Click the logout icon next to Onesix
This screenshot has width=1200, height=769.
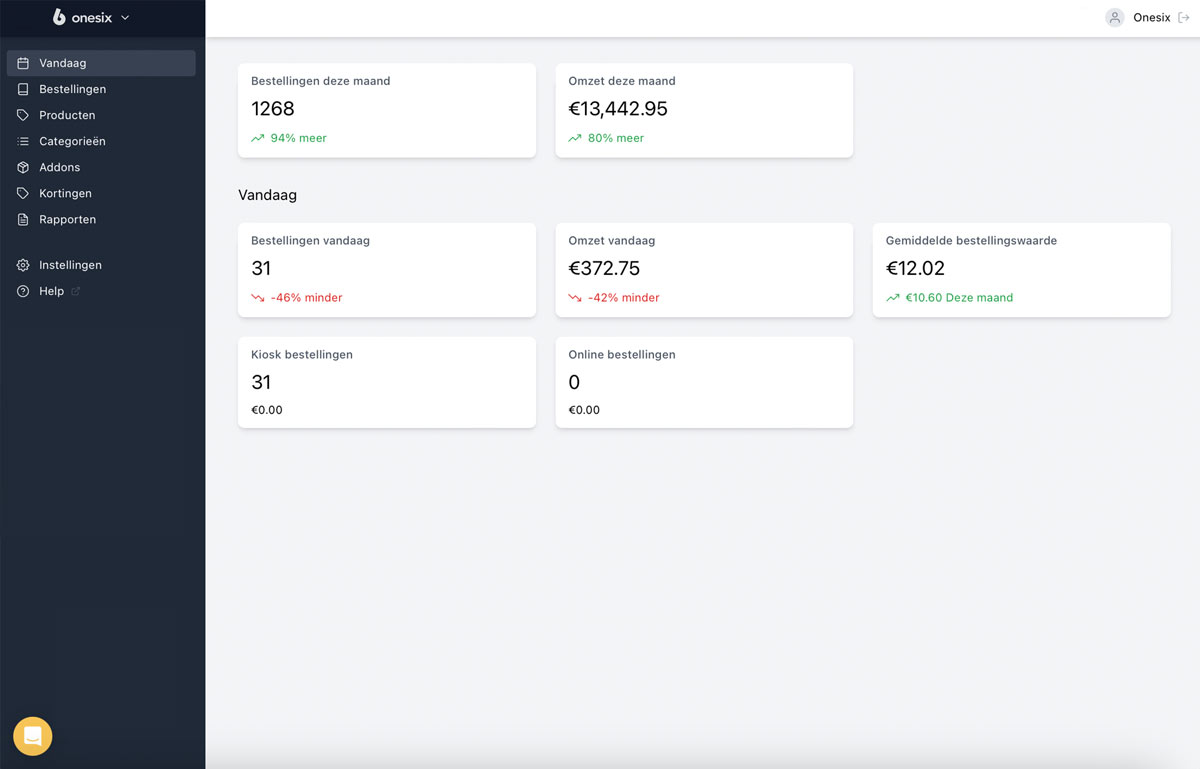[x=1185, y=17]
